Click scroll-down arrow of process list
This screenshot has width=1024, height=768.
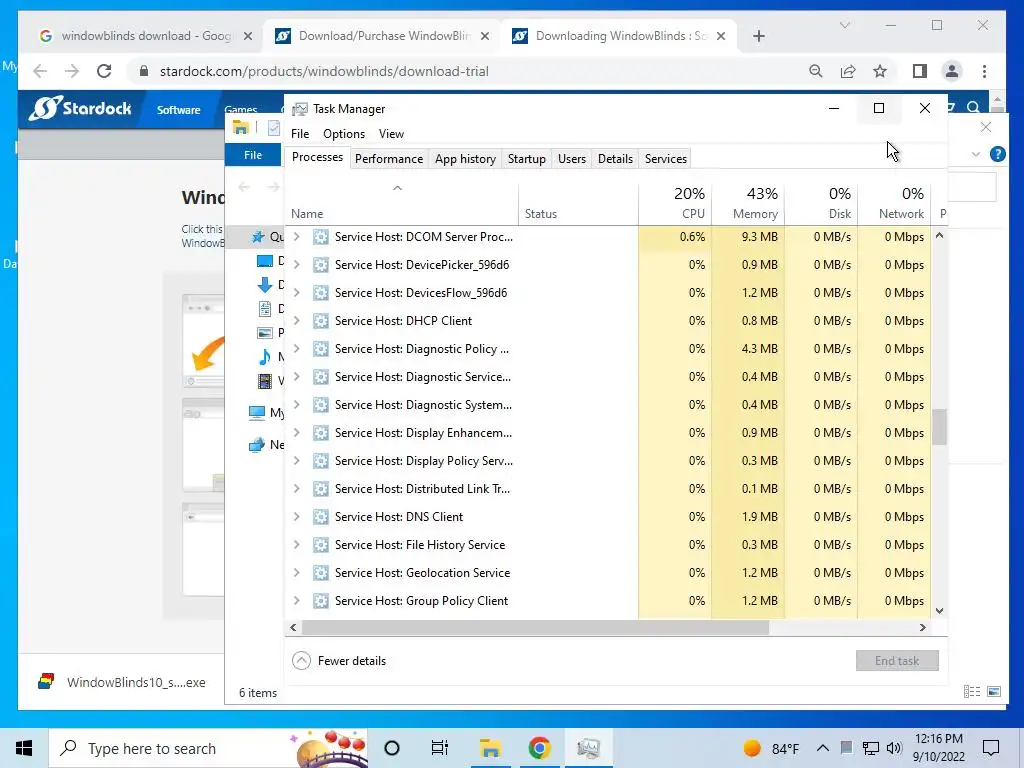(x=939, y=611)
